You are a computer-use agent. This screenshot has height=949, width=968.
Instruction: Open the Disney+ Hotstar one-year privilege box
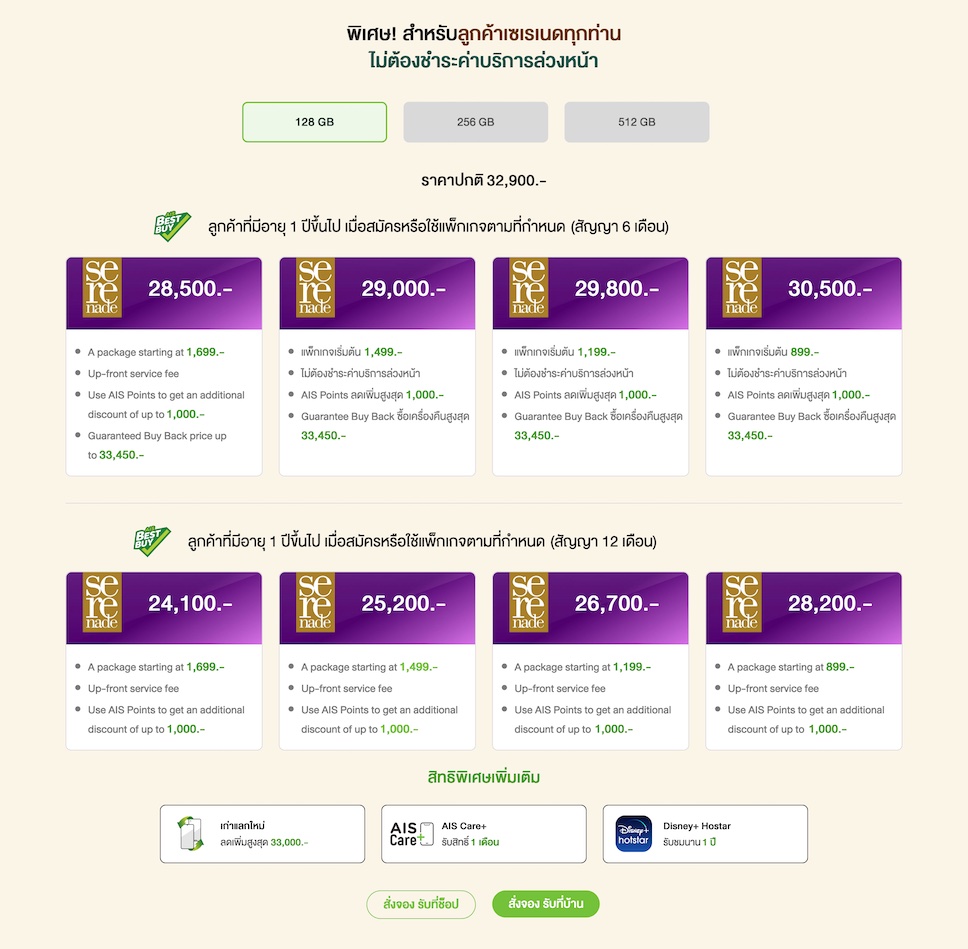click(x=705, y=834)
